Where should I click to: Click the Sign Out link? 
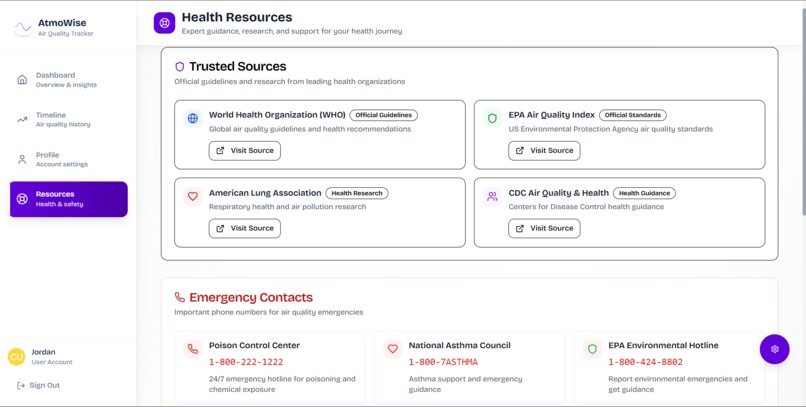[x=39, y=385]
